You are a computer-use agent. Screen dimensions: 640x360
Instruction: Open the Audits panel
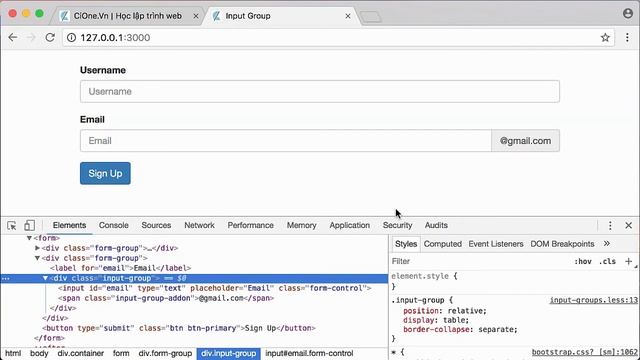(x=436, y=225)
